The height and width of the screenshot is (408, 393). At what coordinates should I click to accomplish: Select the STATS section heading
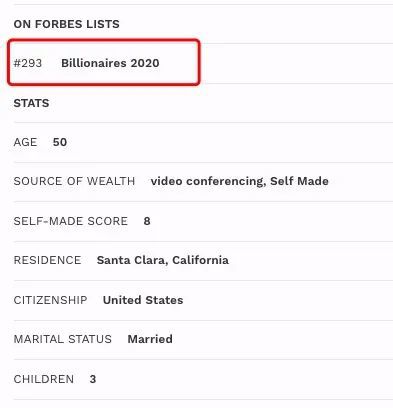pyautogui.click(x=31, y=103)
